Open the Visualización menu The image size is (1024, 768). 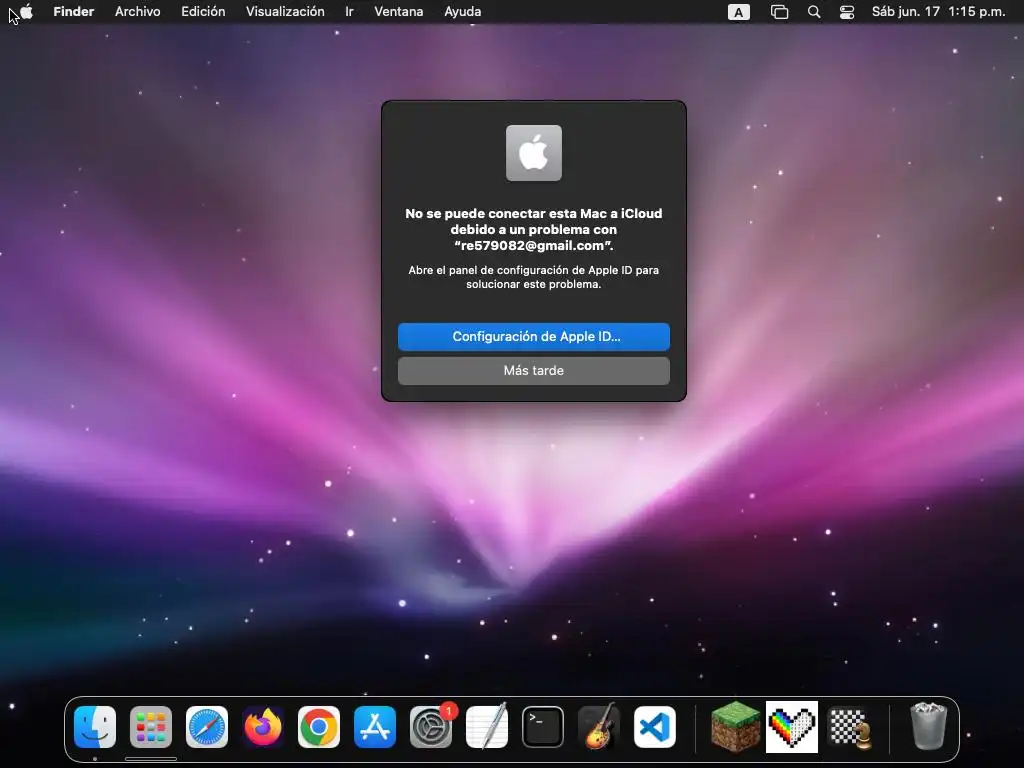285,12
